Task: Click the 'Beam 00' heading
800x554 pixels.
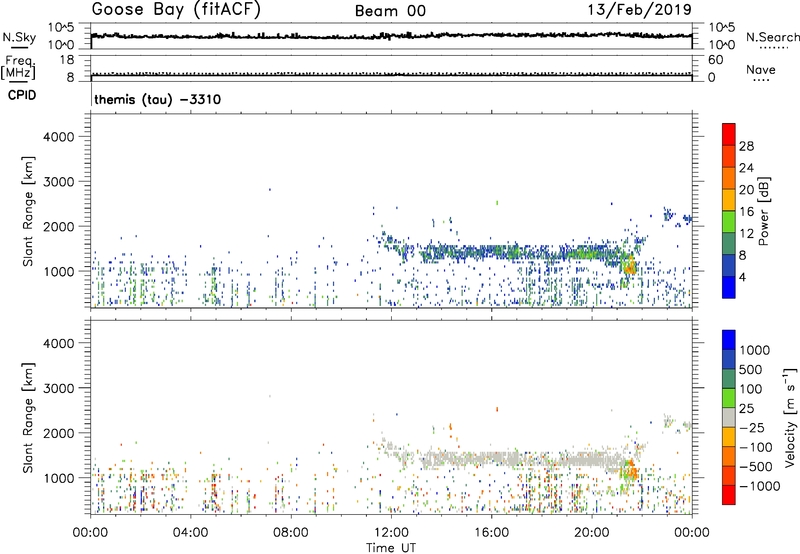Action: [x=391, y=11]
